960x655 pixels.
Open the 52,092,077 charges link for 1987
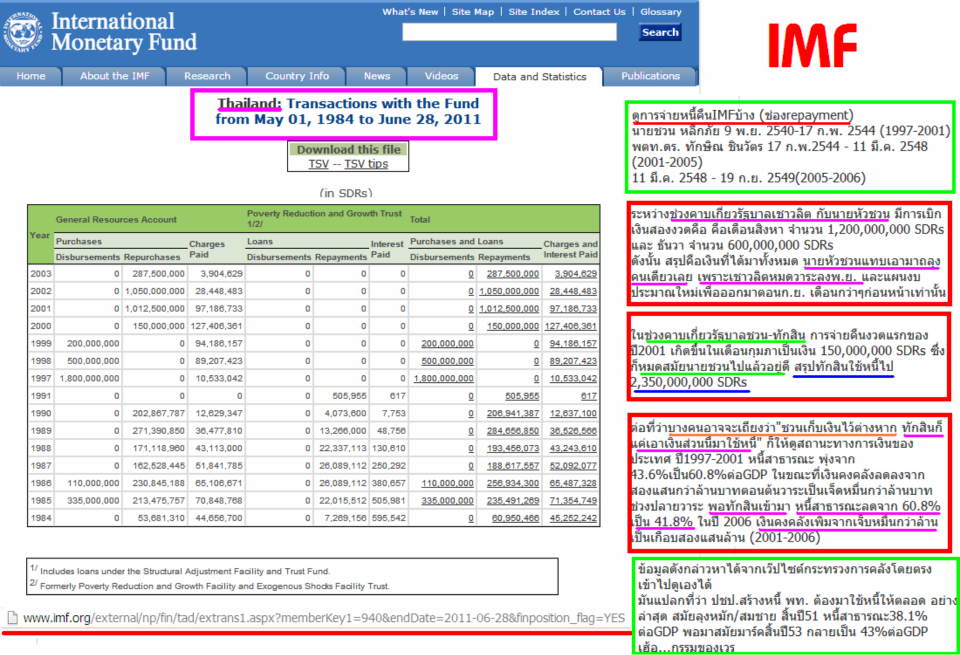pos(573,466)
